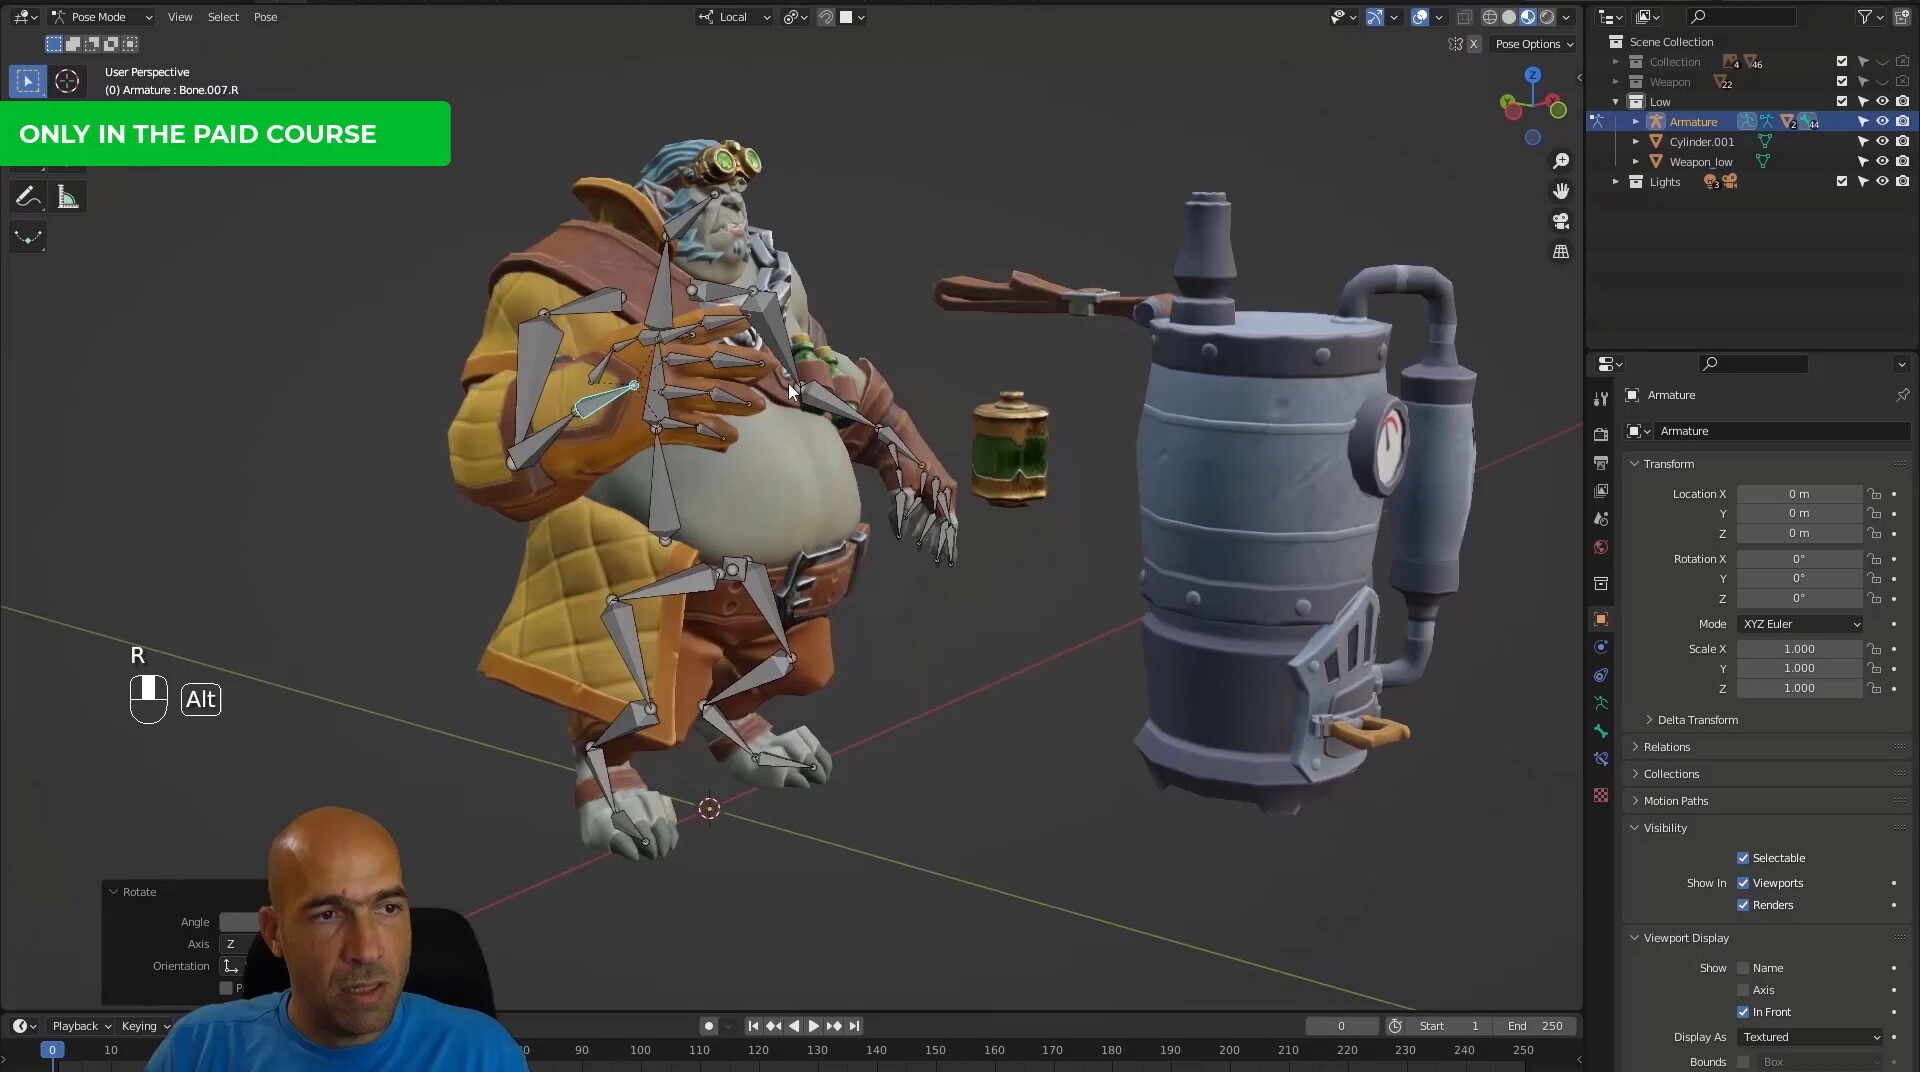Image resolution: width=1920 pixels, height=1072 pixels.
Task: Disable the In Front checkbox
Action: click(x=1741, y=1011)
